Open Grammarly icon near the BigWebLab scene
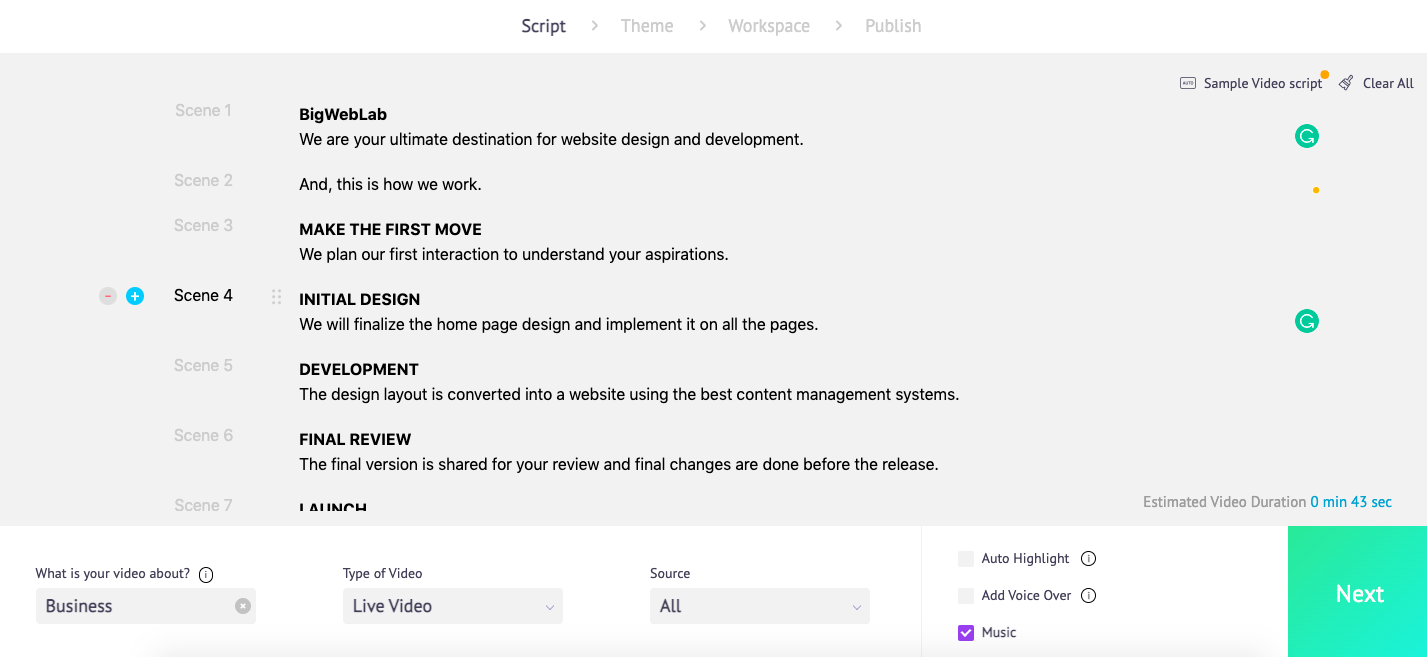The height and width of the screenshot is (657, 1427). 1306,134
